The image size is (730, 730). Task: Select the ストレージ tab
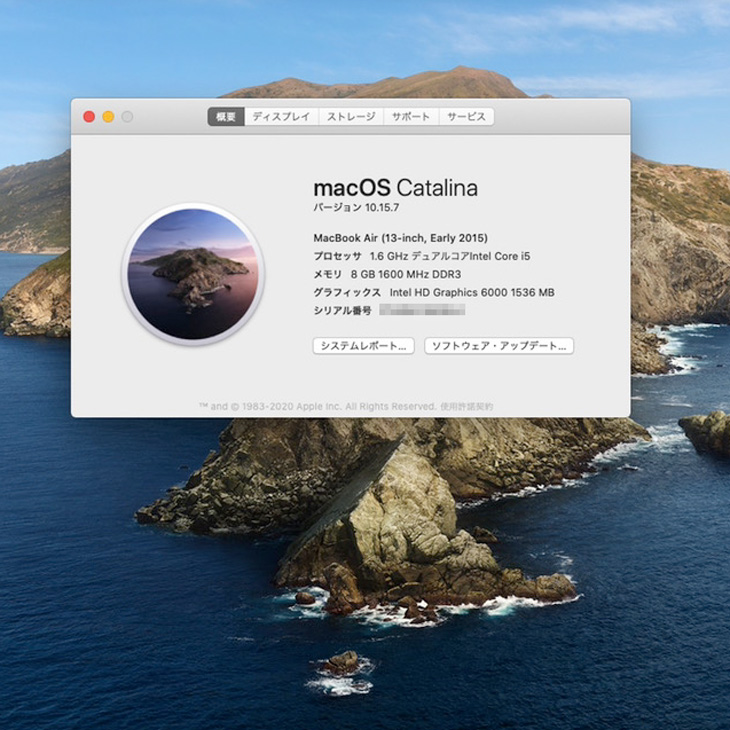pyautogui.click(x=351, y=116)
